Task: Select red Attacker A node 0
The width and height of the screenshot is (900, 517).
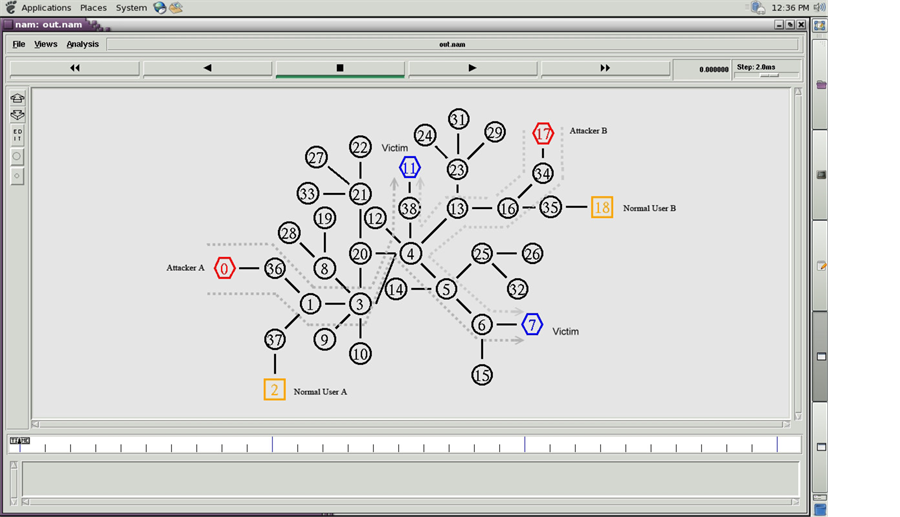Action: coord(225,268)
